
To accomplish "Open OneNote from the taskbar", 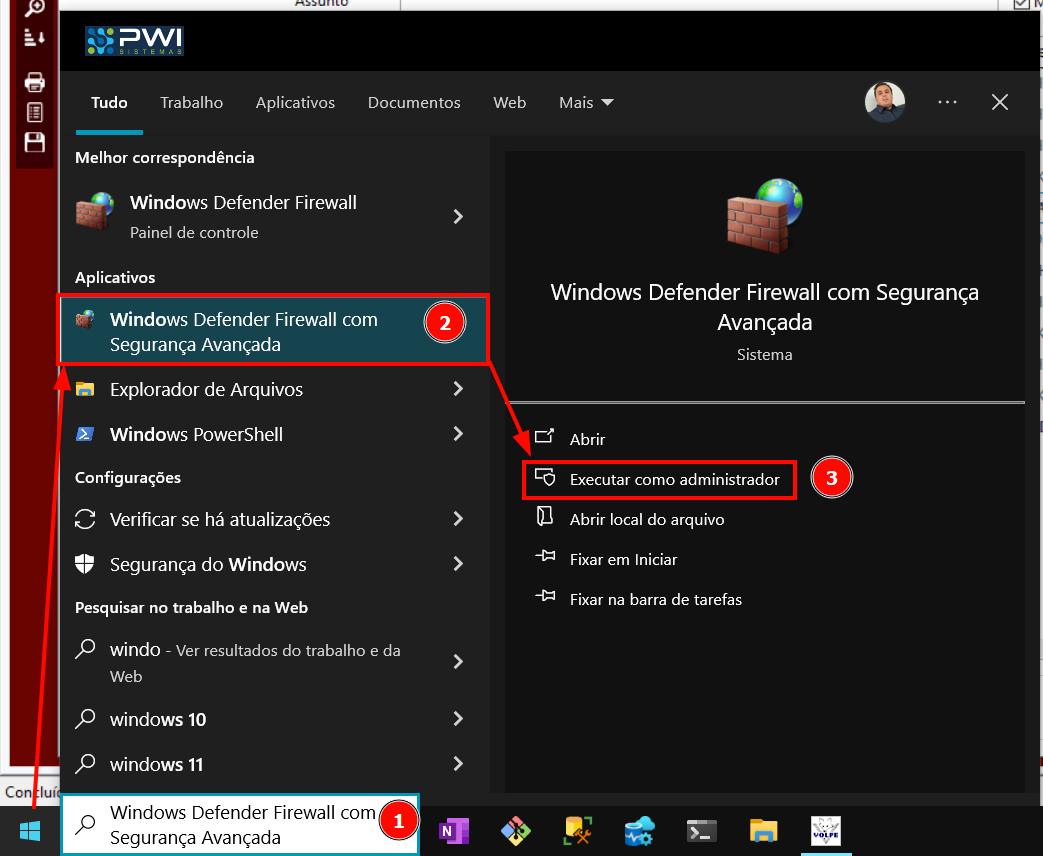I will (x=454, y=830).
